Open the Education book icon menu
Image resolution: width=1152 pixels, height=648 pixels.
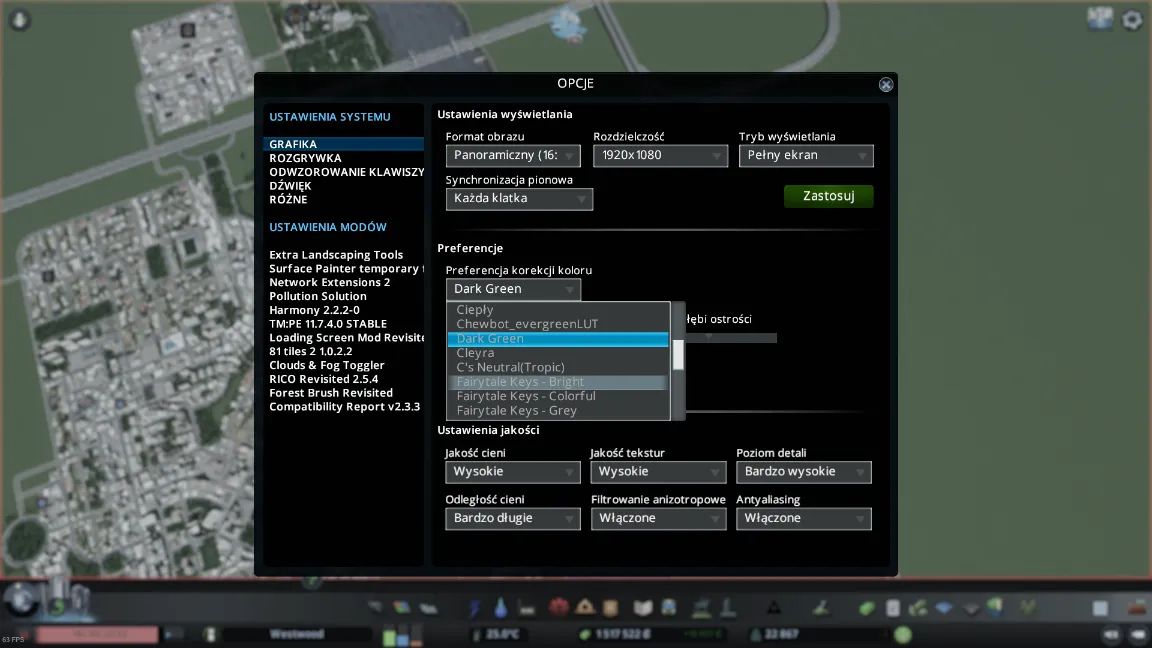tap(643, 608)
